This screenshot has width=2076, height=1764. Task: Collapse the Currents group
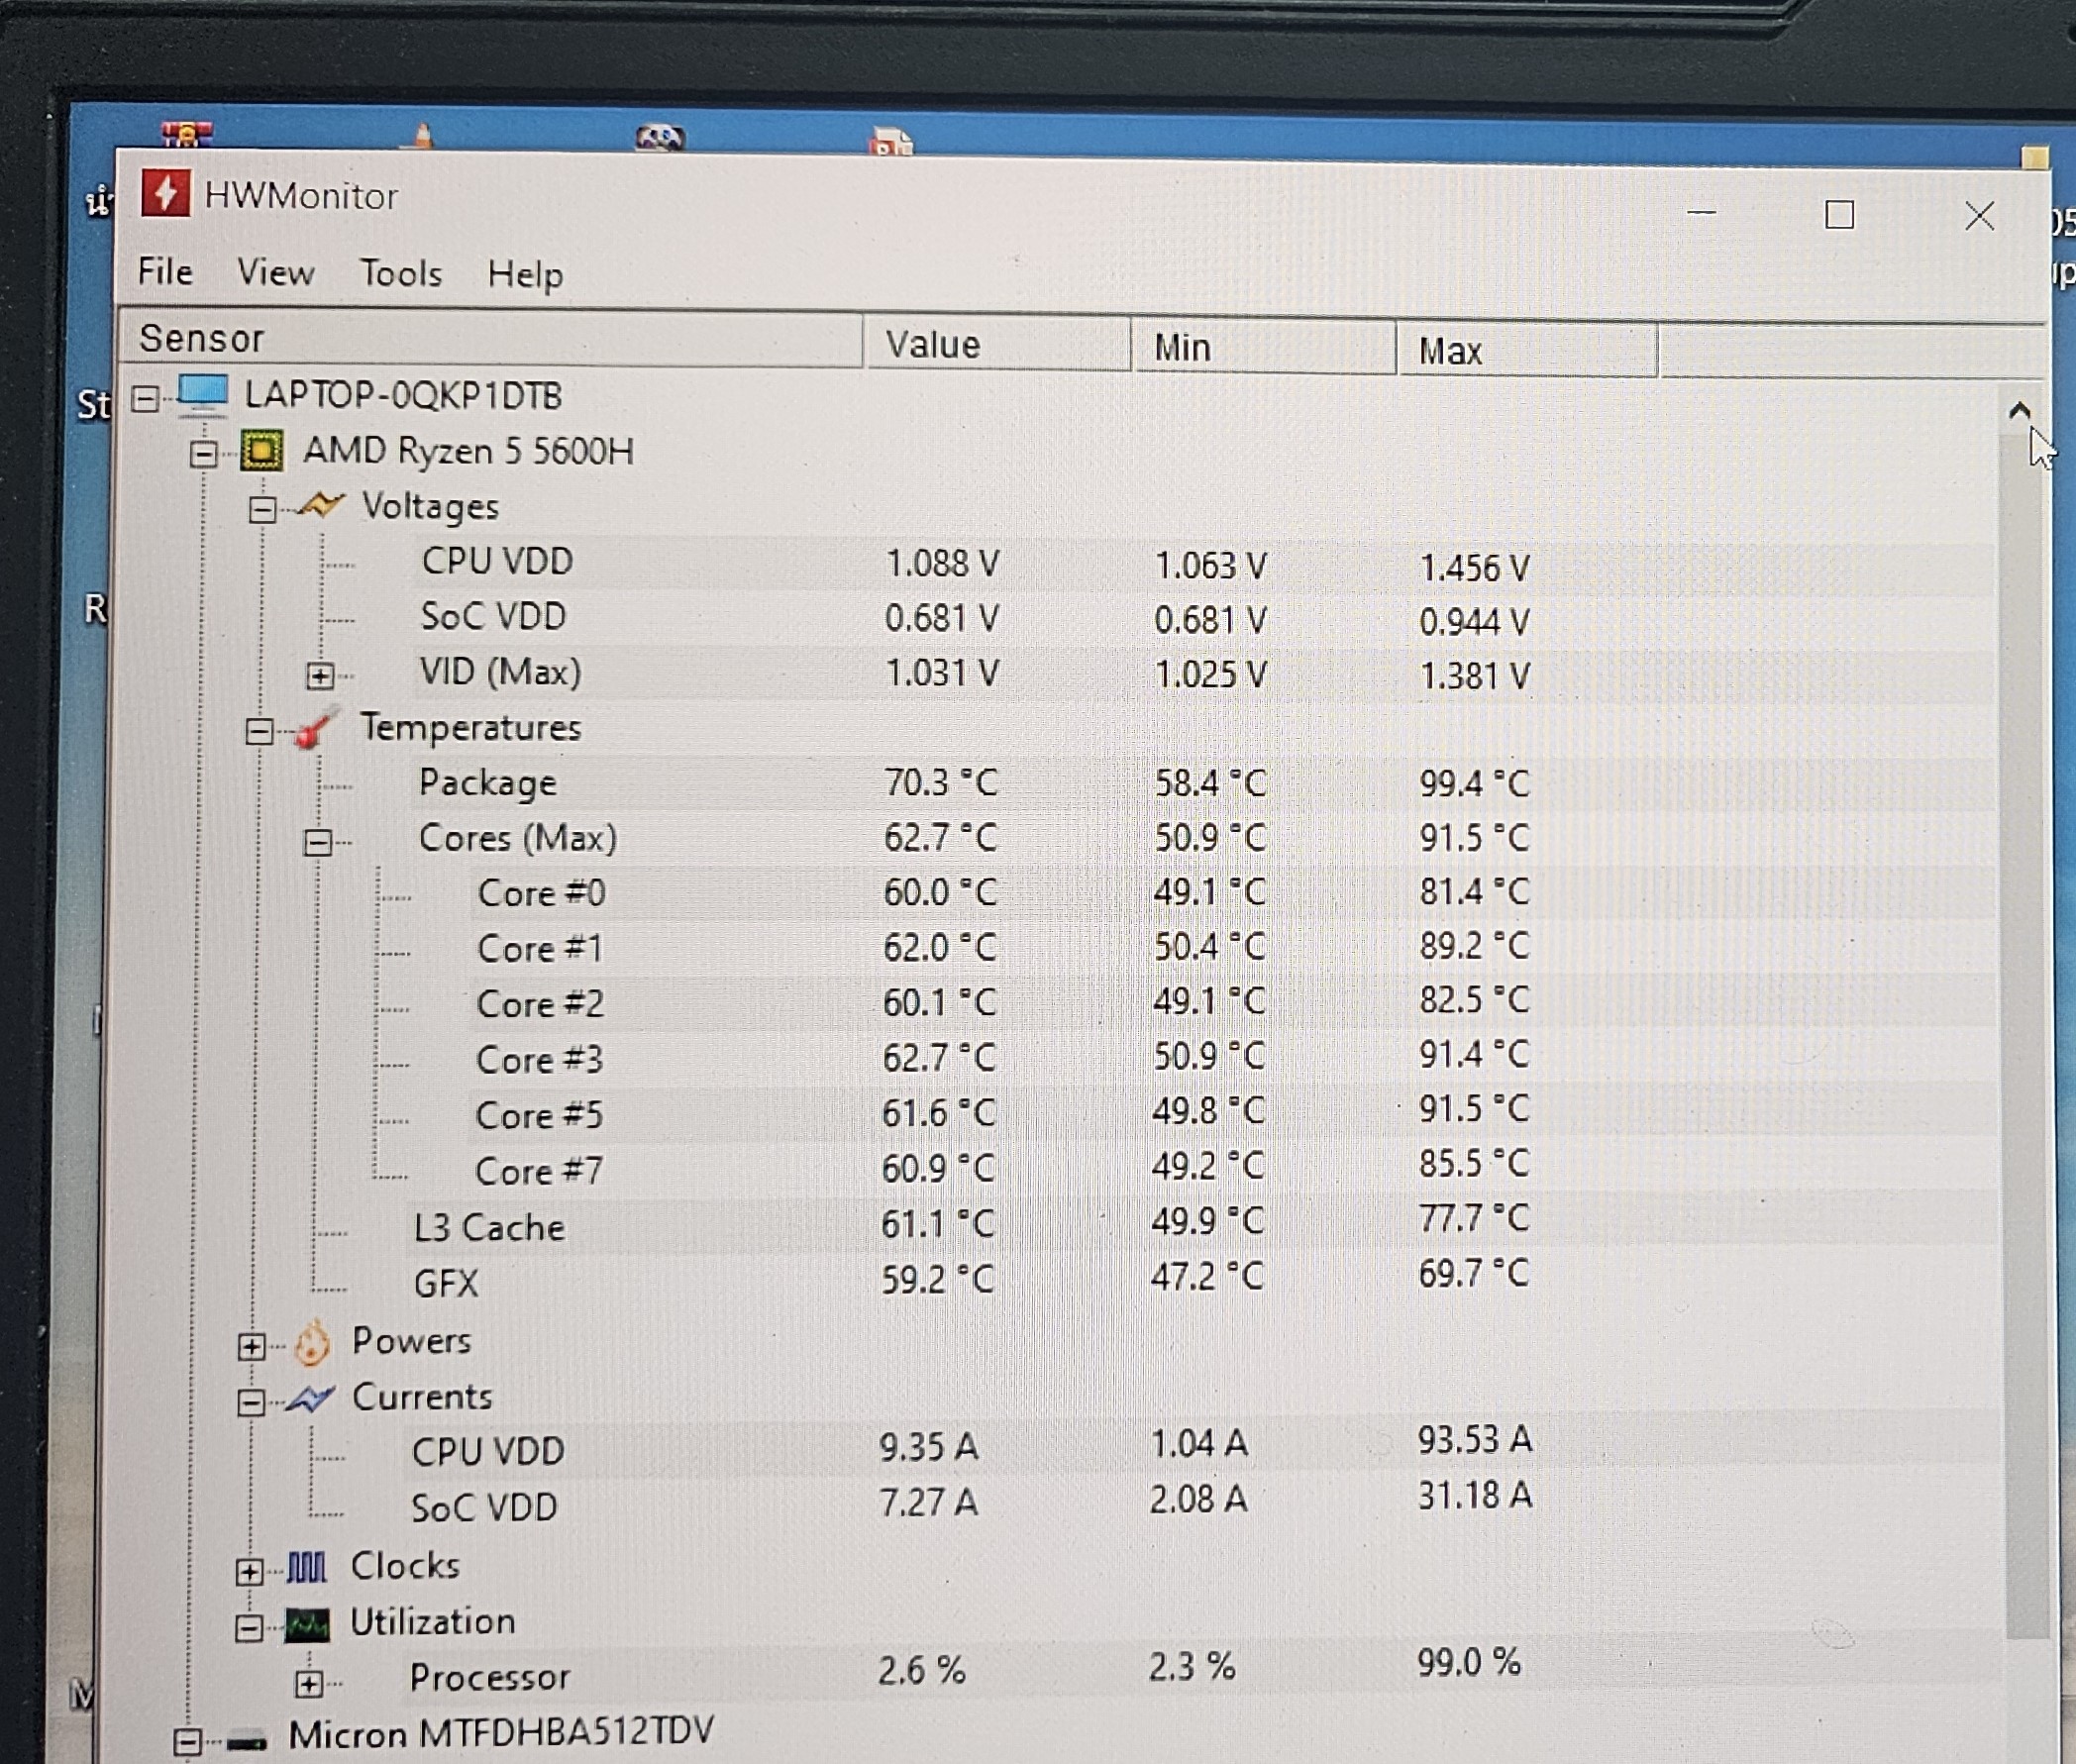pos(252,1403)
